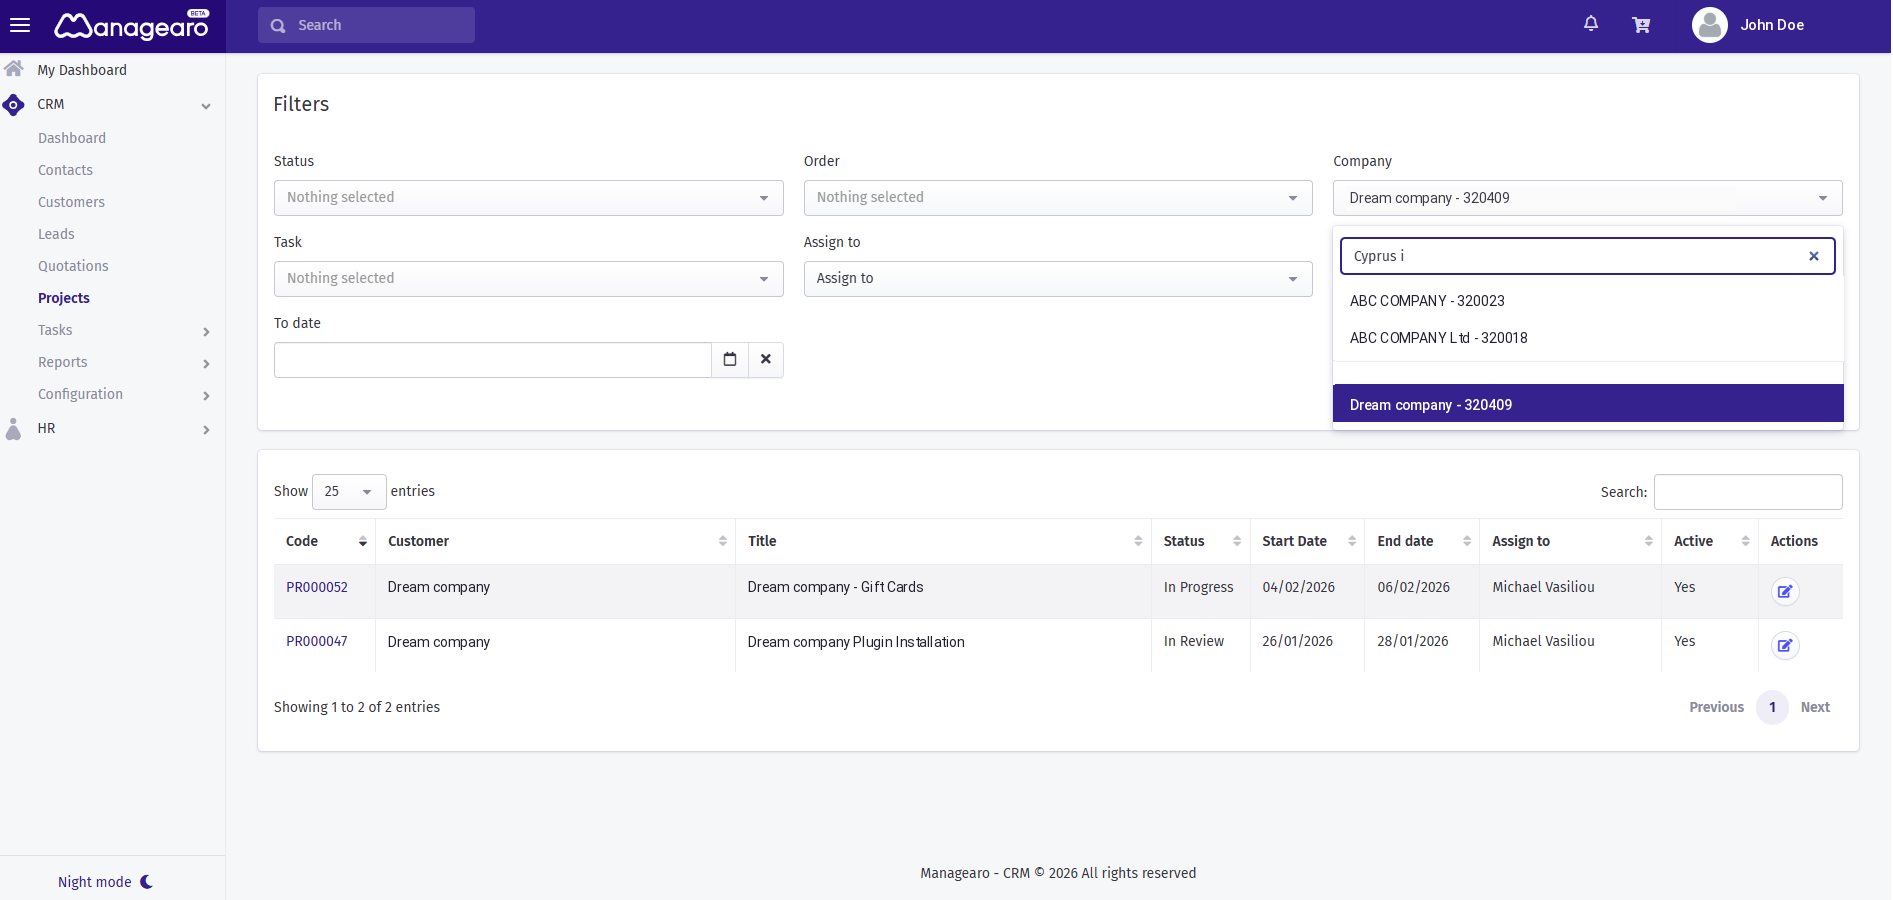
Task: Open the Order filter dropdown
Action: click(1058, 198)
